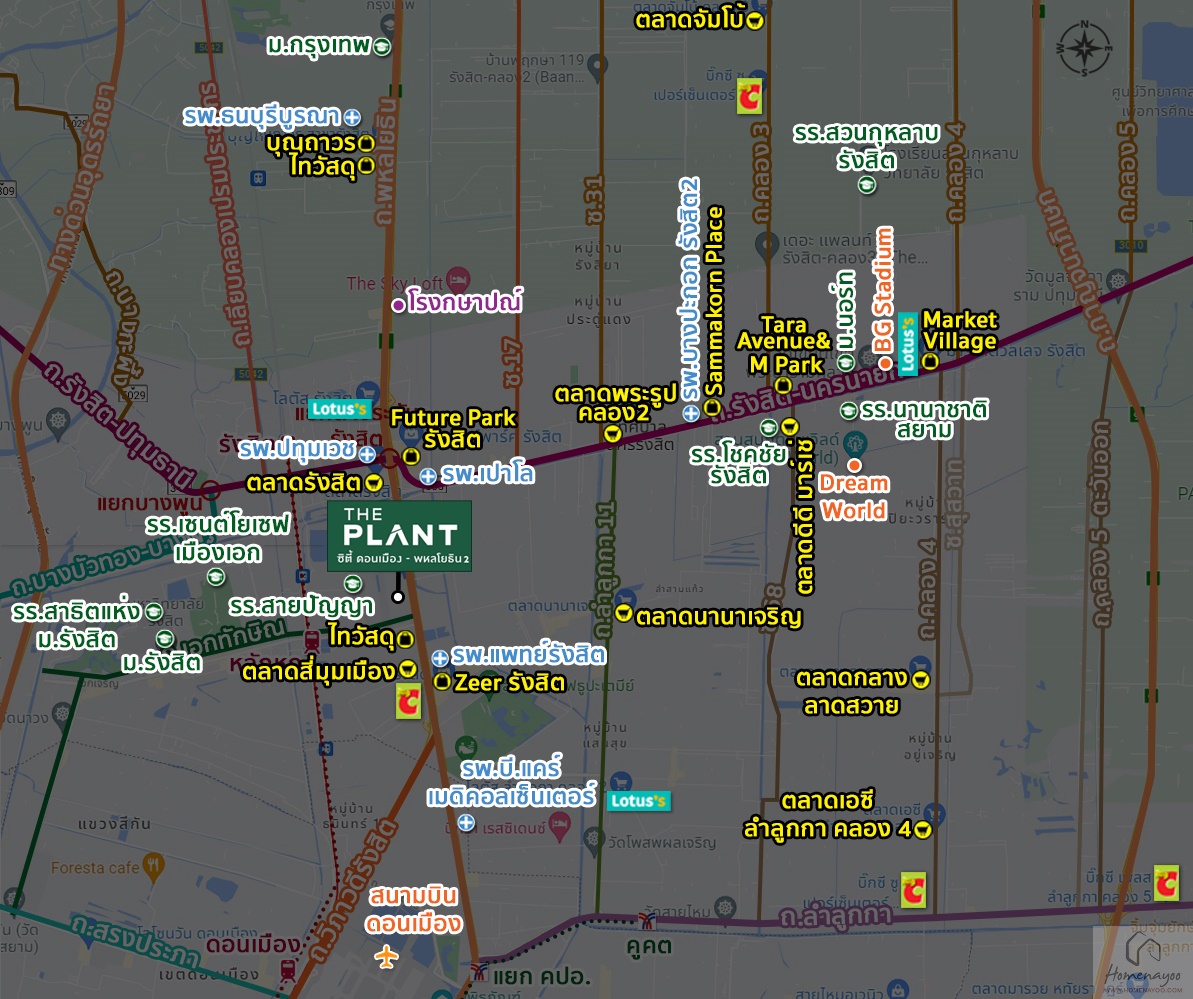Viewport: 1193px width, 999px height.
Task: Select the รร.โชคชัย รังสิต label
Action: point(739,466)
